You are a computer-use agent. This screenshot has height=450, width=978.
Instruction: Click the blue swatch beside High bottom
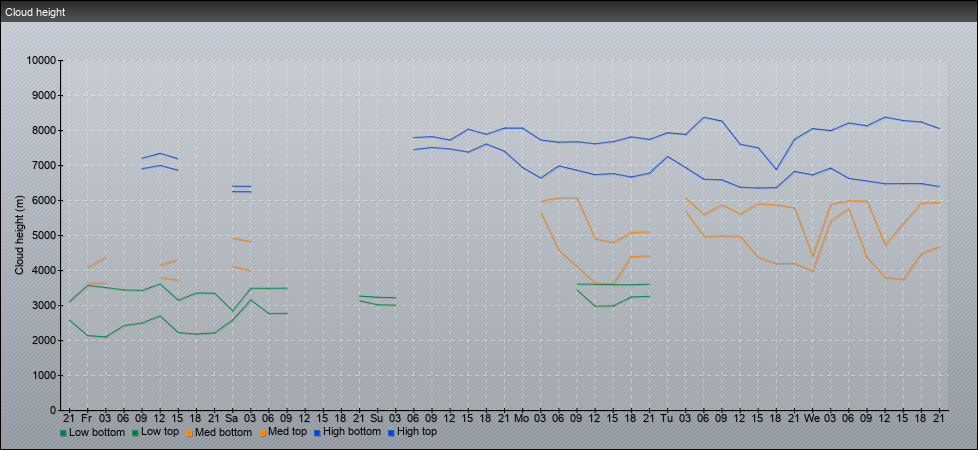(x=319, y=433)
